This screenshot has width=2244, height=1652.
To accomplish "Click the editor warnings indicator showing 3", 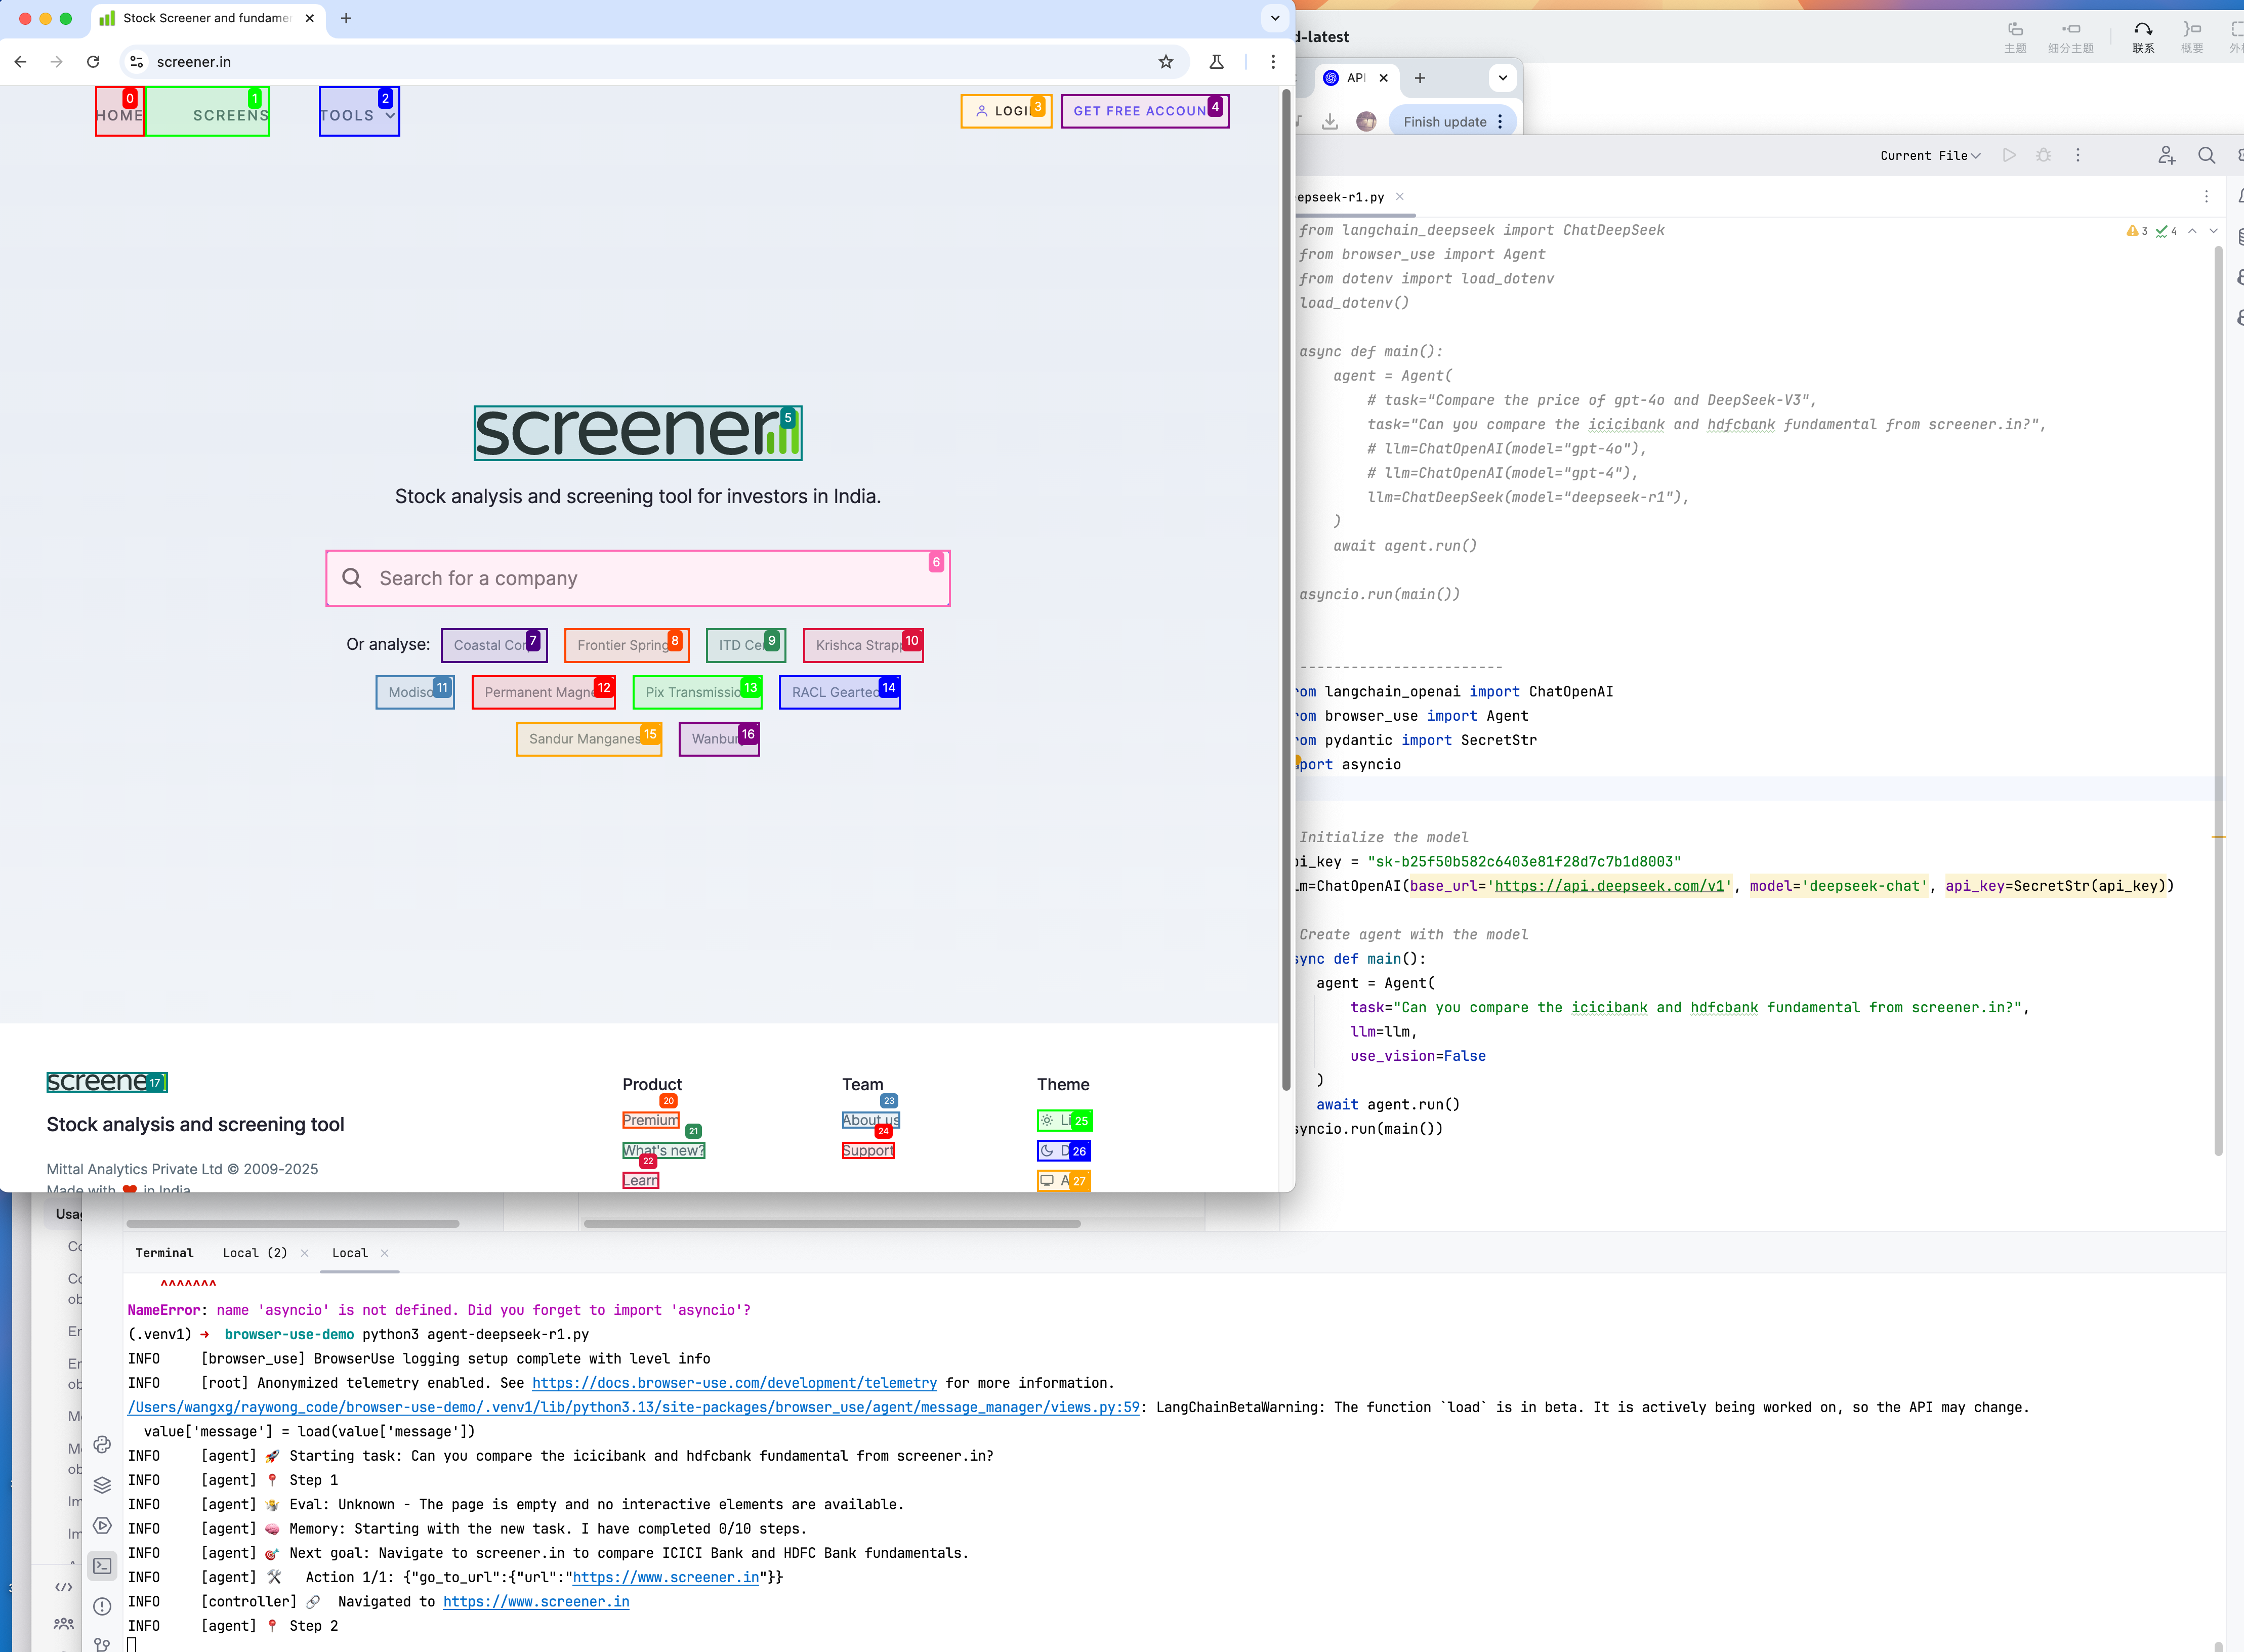I will pos(2137,231).
